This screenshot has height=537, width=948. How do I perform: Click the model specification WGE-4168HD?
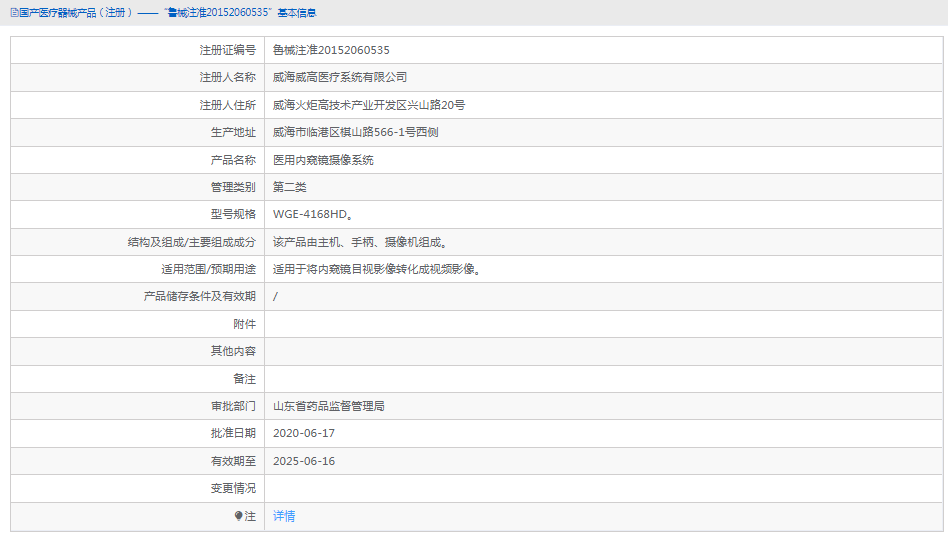(x=312, y=214)
